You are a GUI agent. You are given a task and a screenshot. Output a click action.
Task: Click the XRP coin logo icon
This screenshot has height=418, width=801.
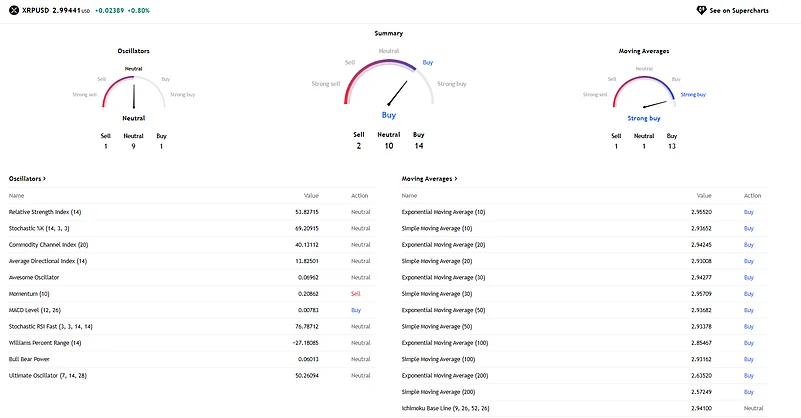click(x=10, y=10)
